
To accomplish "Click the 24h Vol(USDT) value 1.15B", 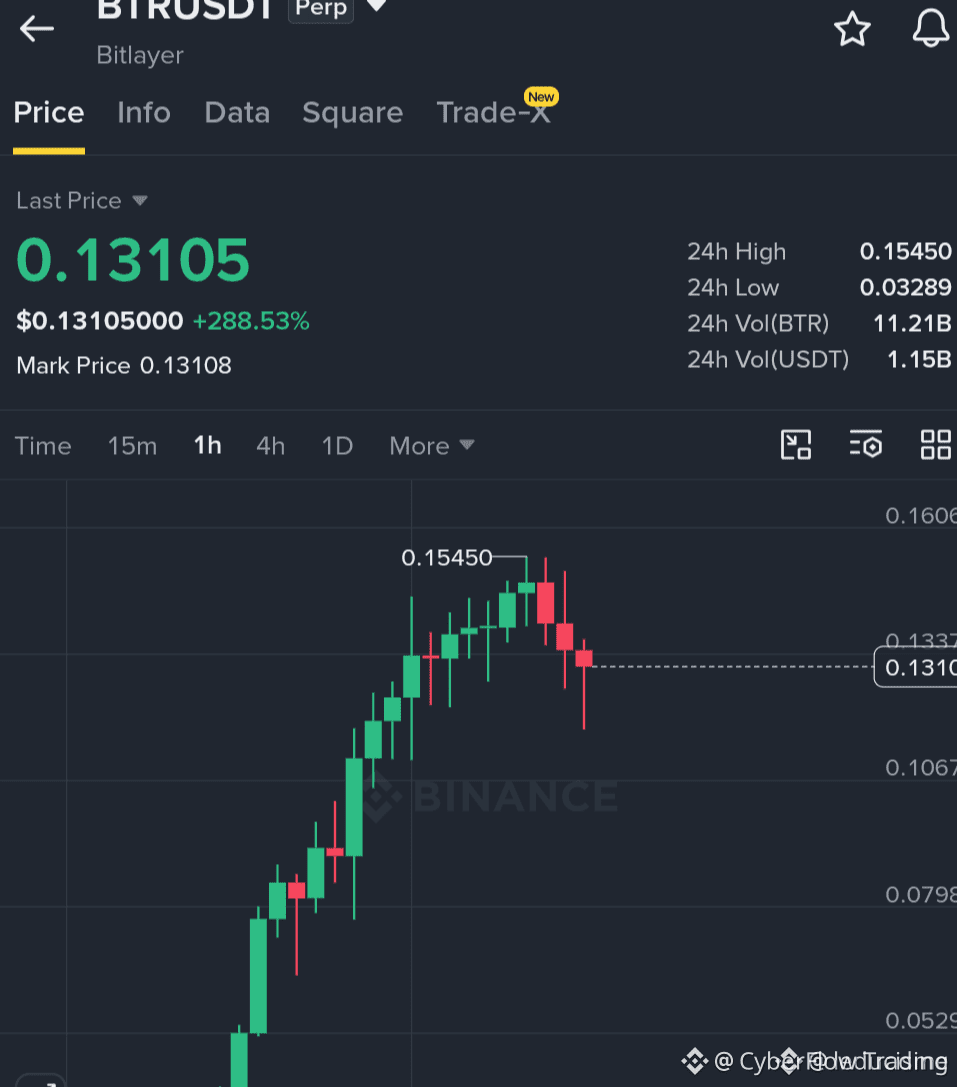I will pos(919,359).
